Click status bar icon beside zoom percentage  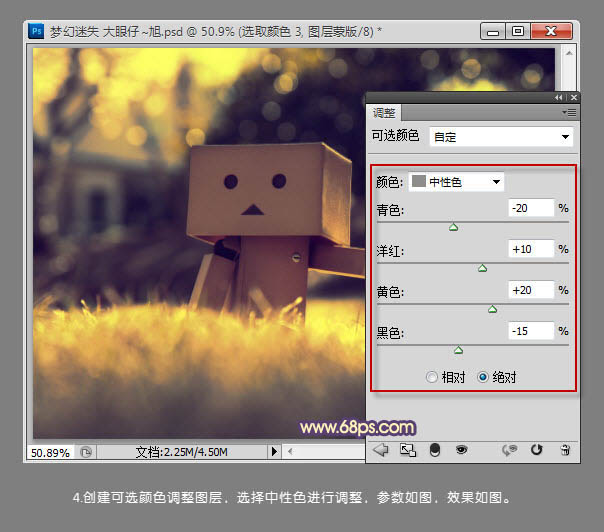(x=87, y=452)
